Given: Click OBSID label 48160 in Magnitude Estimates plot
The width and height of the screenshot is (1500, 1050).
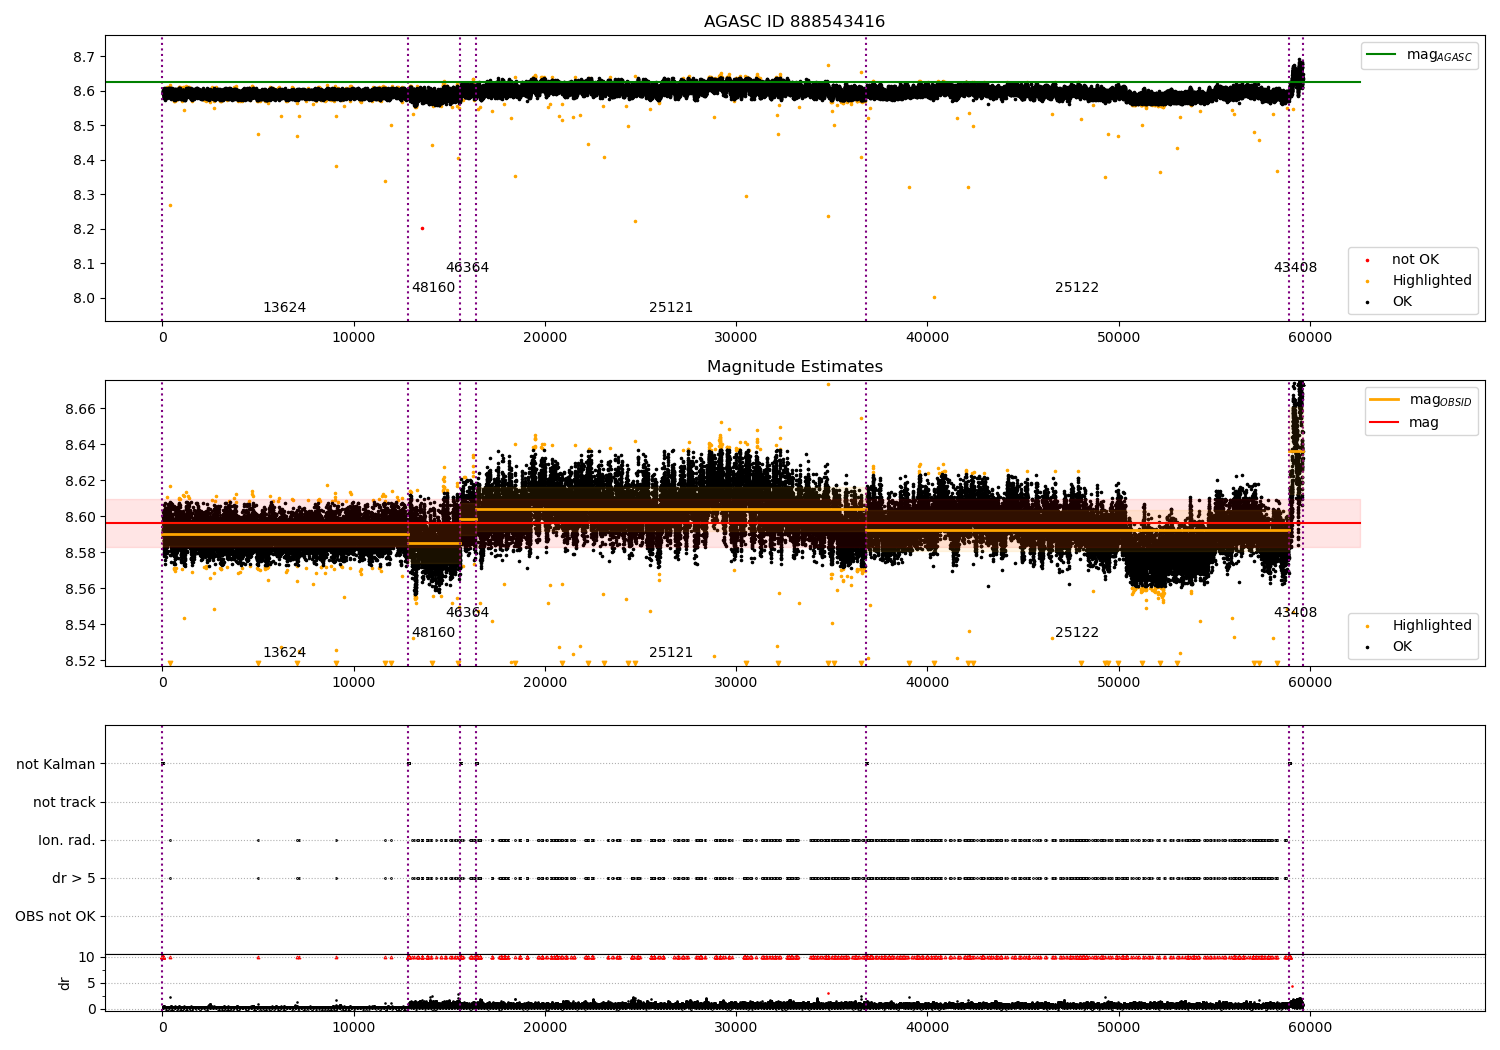Looking at the screenshot, I should point(433,633).
